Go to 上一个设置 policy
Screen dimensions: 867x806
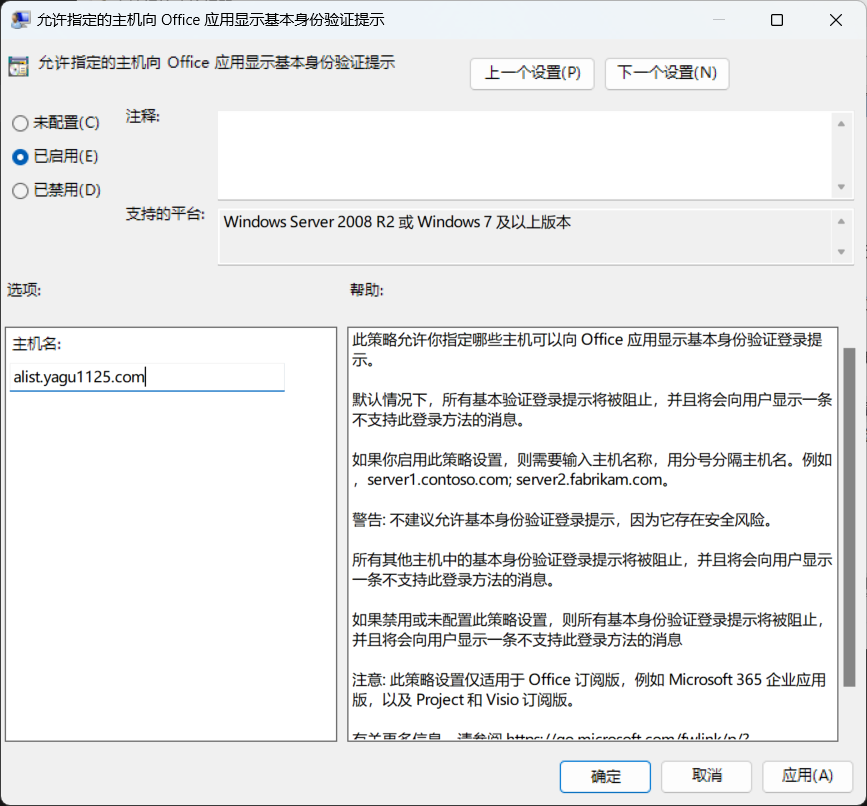pyautogui.click(x=532, y=73)
